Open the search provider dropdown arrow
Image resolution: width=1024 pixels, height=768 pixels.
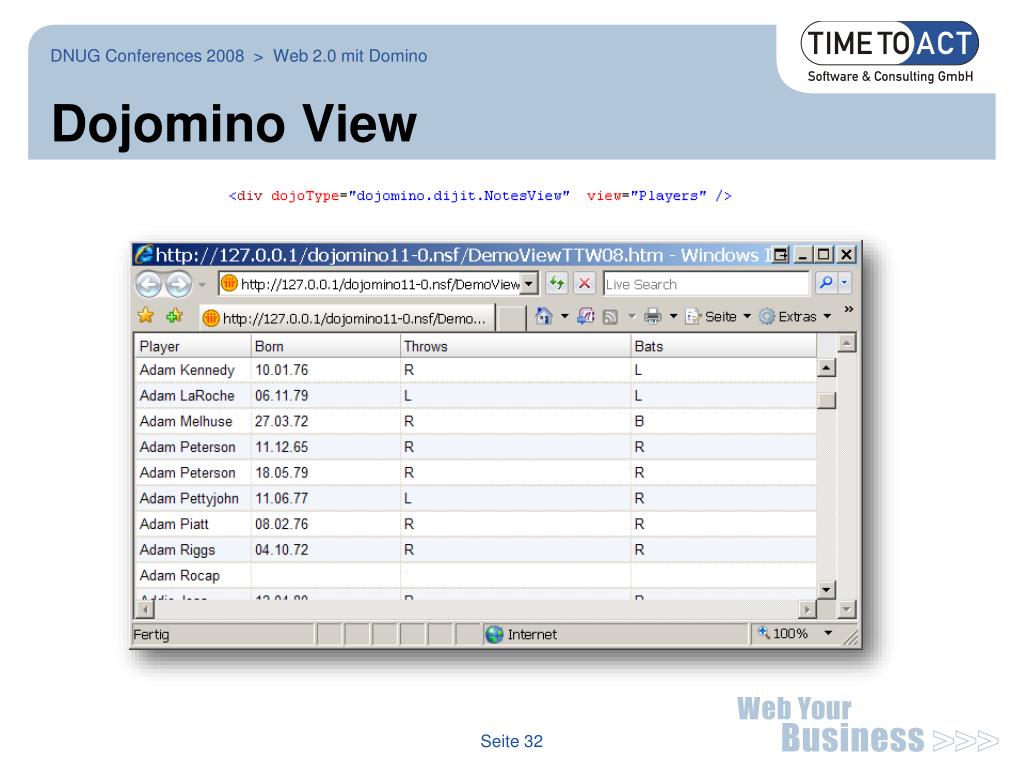(844, 283)
